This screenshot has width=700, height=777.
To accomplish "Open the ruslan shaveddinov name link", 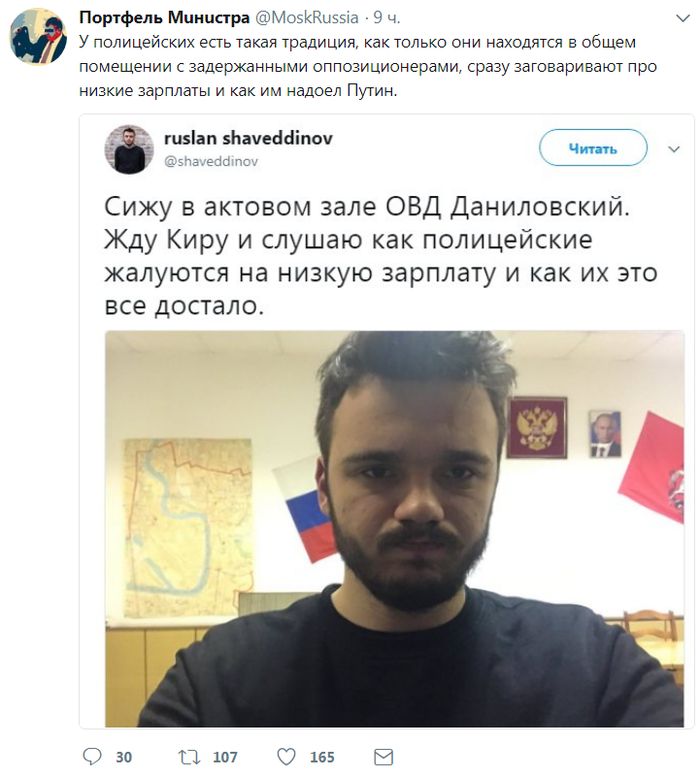I will (248, 138).
